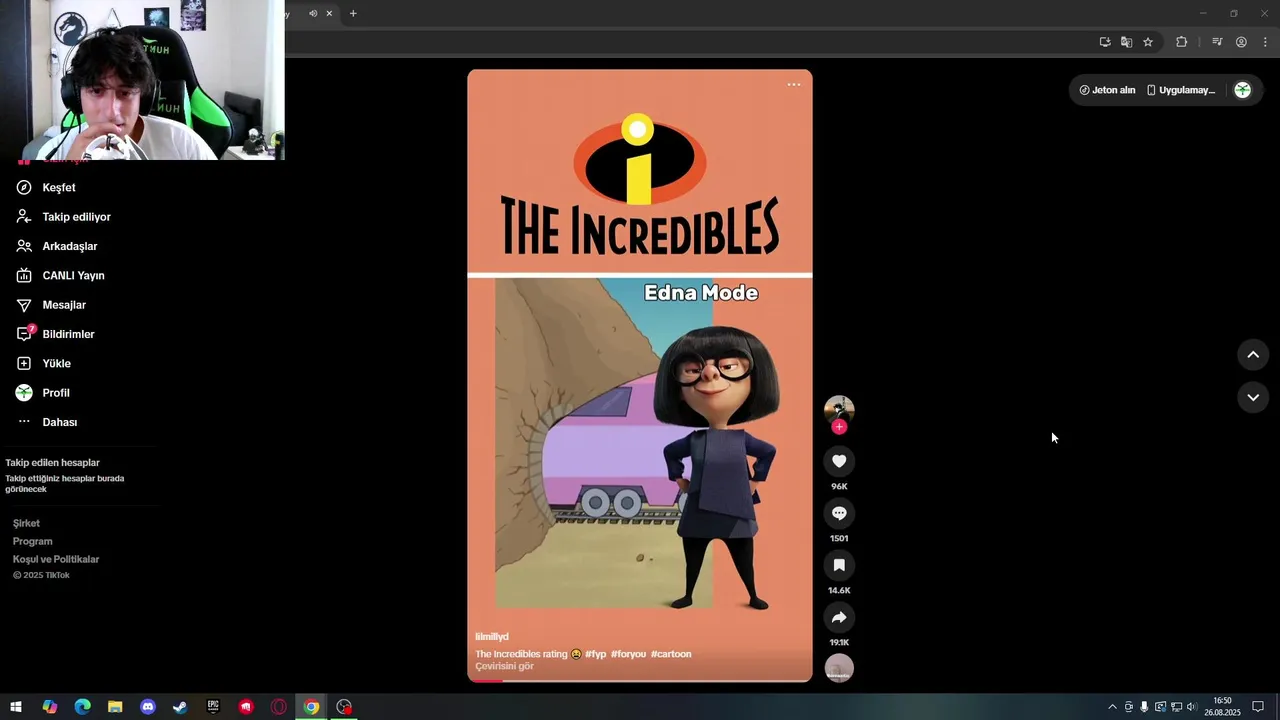Show hidden system tray icons
Screen dimensions: 1280x720
[1112, 707]
